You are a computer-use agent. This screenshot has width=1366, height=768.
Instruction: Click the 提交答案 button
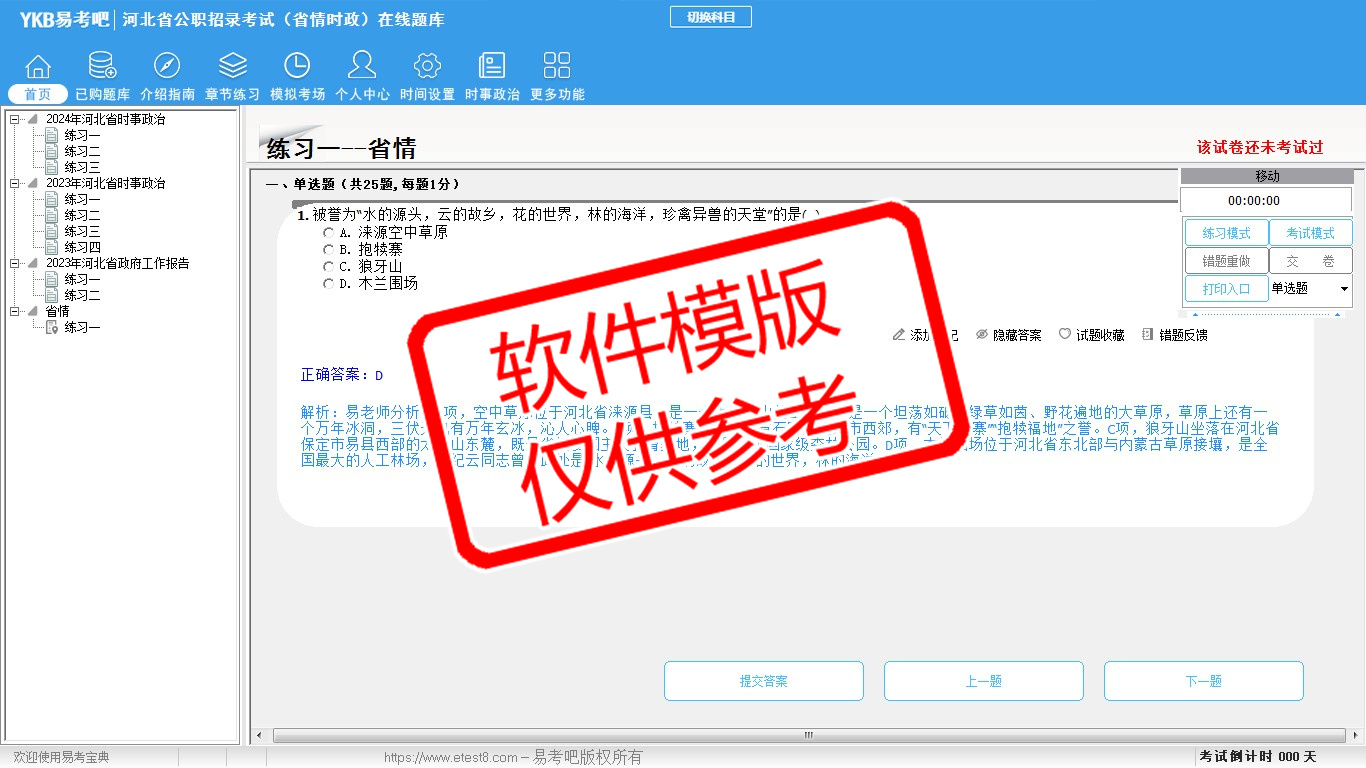(763, 681)
